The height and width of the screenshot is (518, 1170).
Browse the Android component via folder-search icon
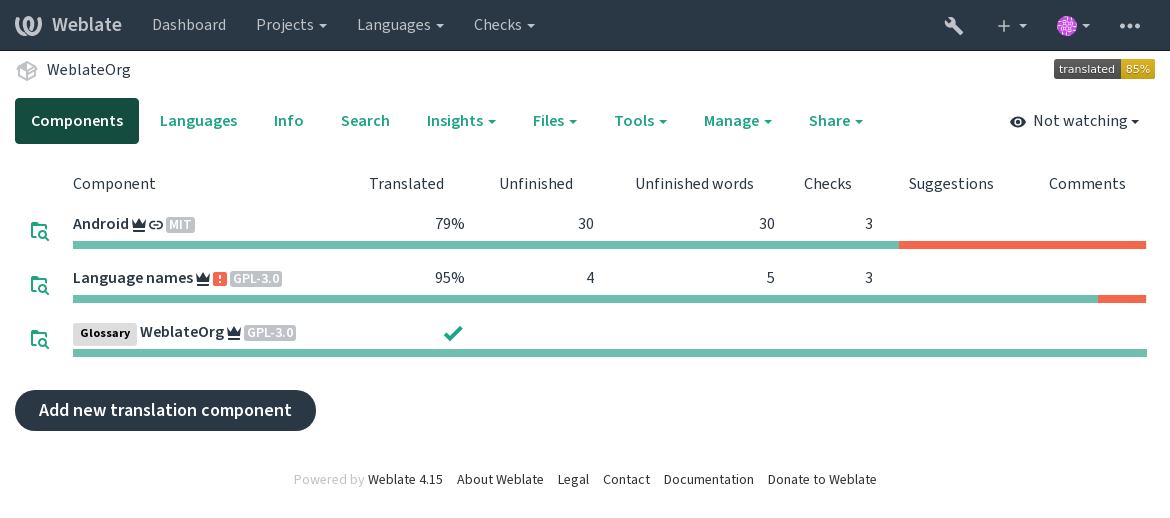coord(40,231)
